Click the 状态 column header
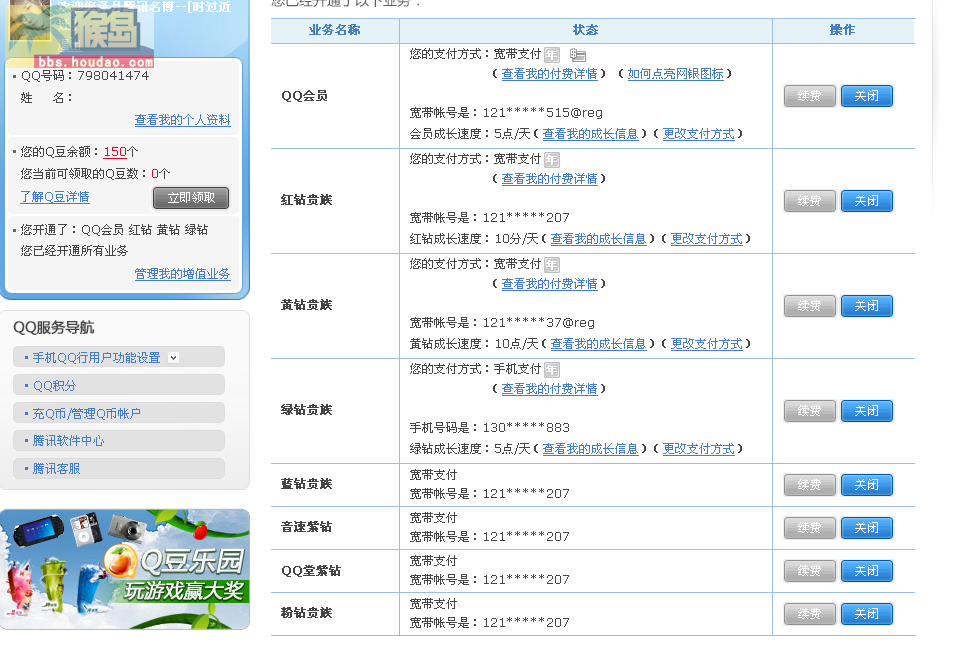 pos(585,30)
